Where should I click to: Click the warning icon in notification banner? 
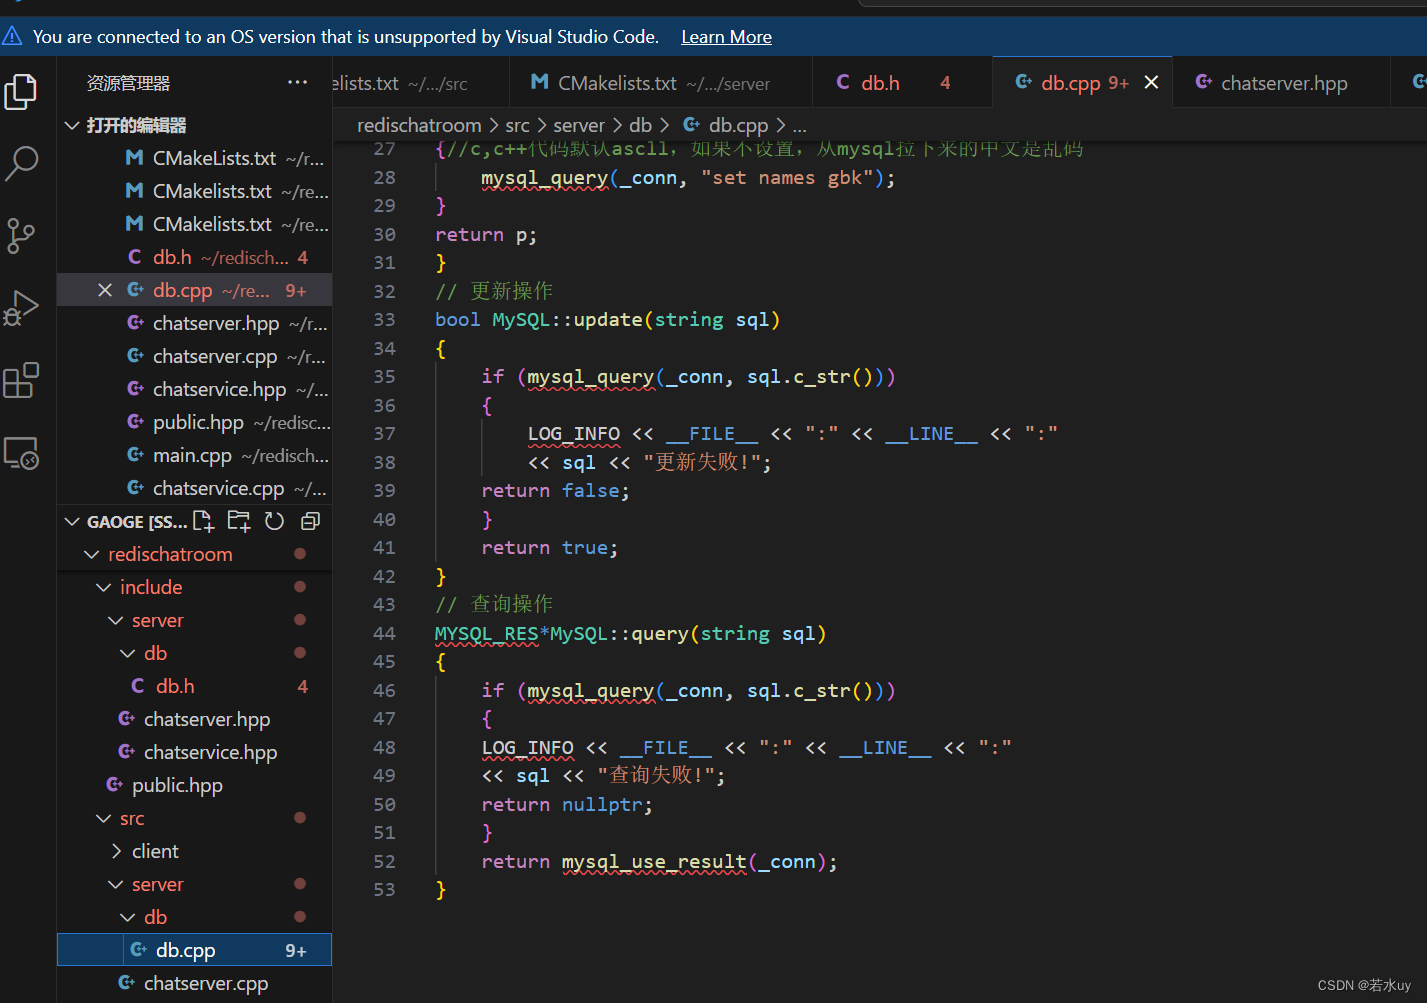[12, 37]
